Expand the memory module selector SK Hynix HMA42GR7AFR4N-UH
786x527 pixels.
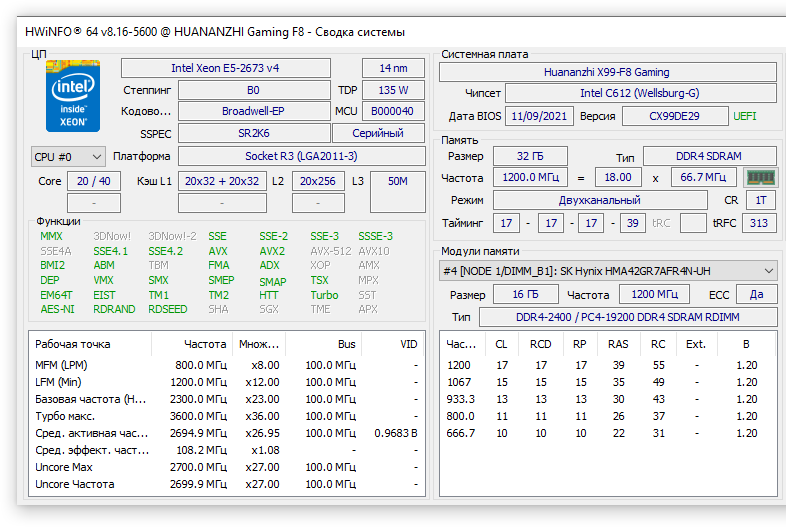608,271
